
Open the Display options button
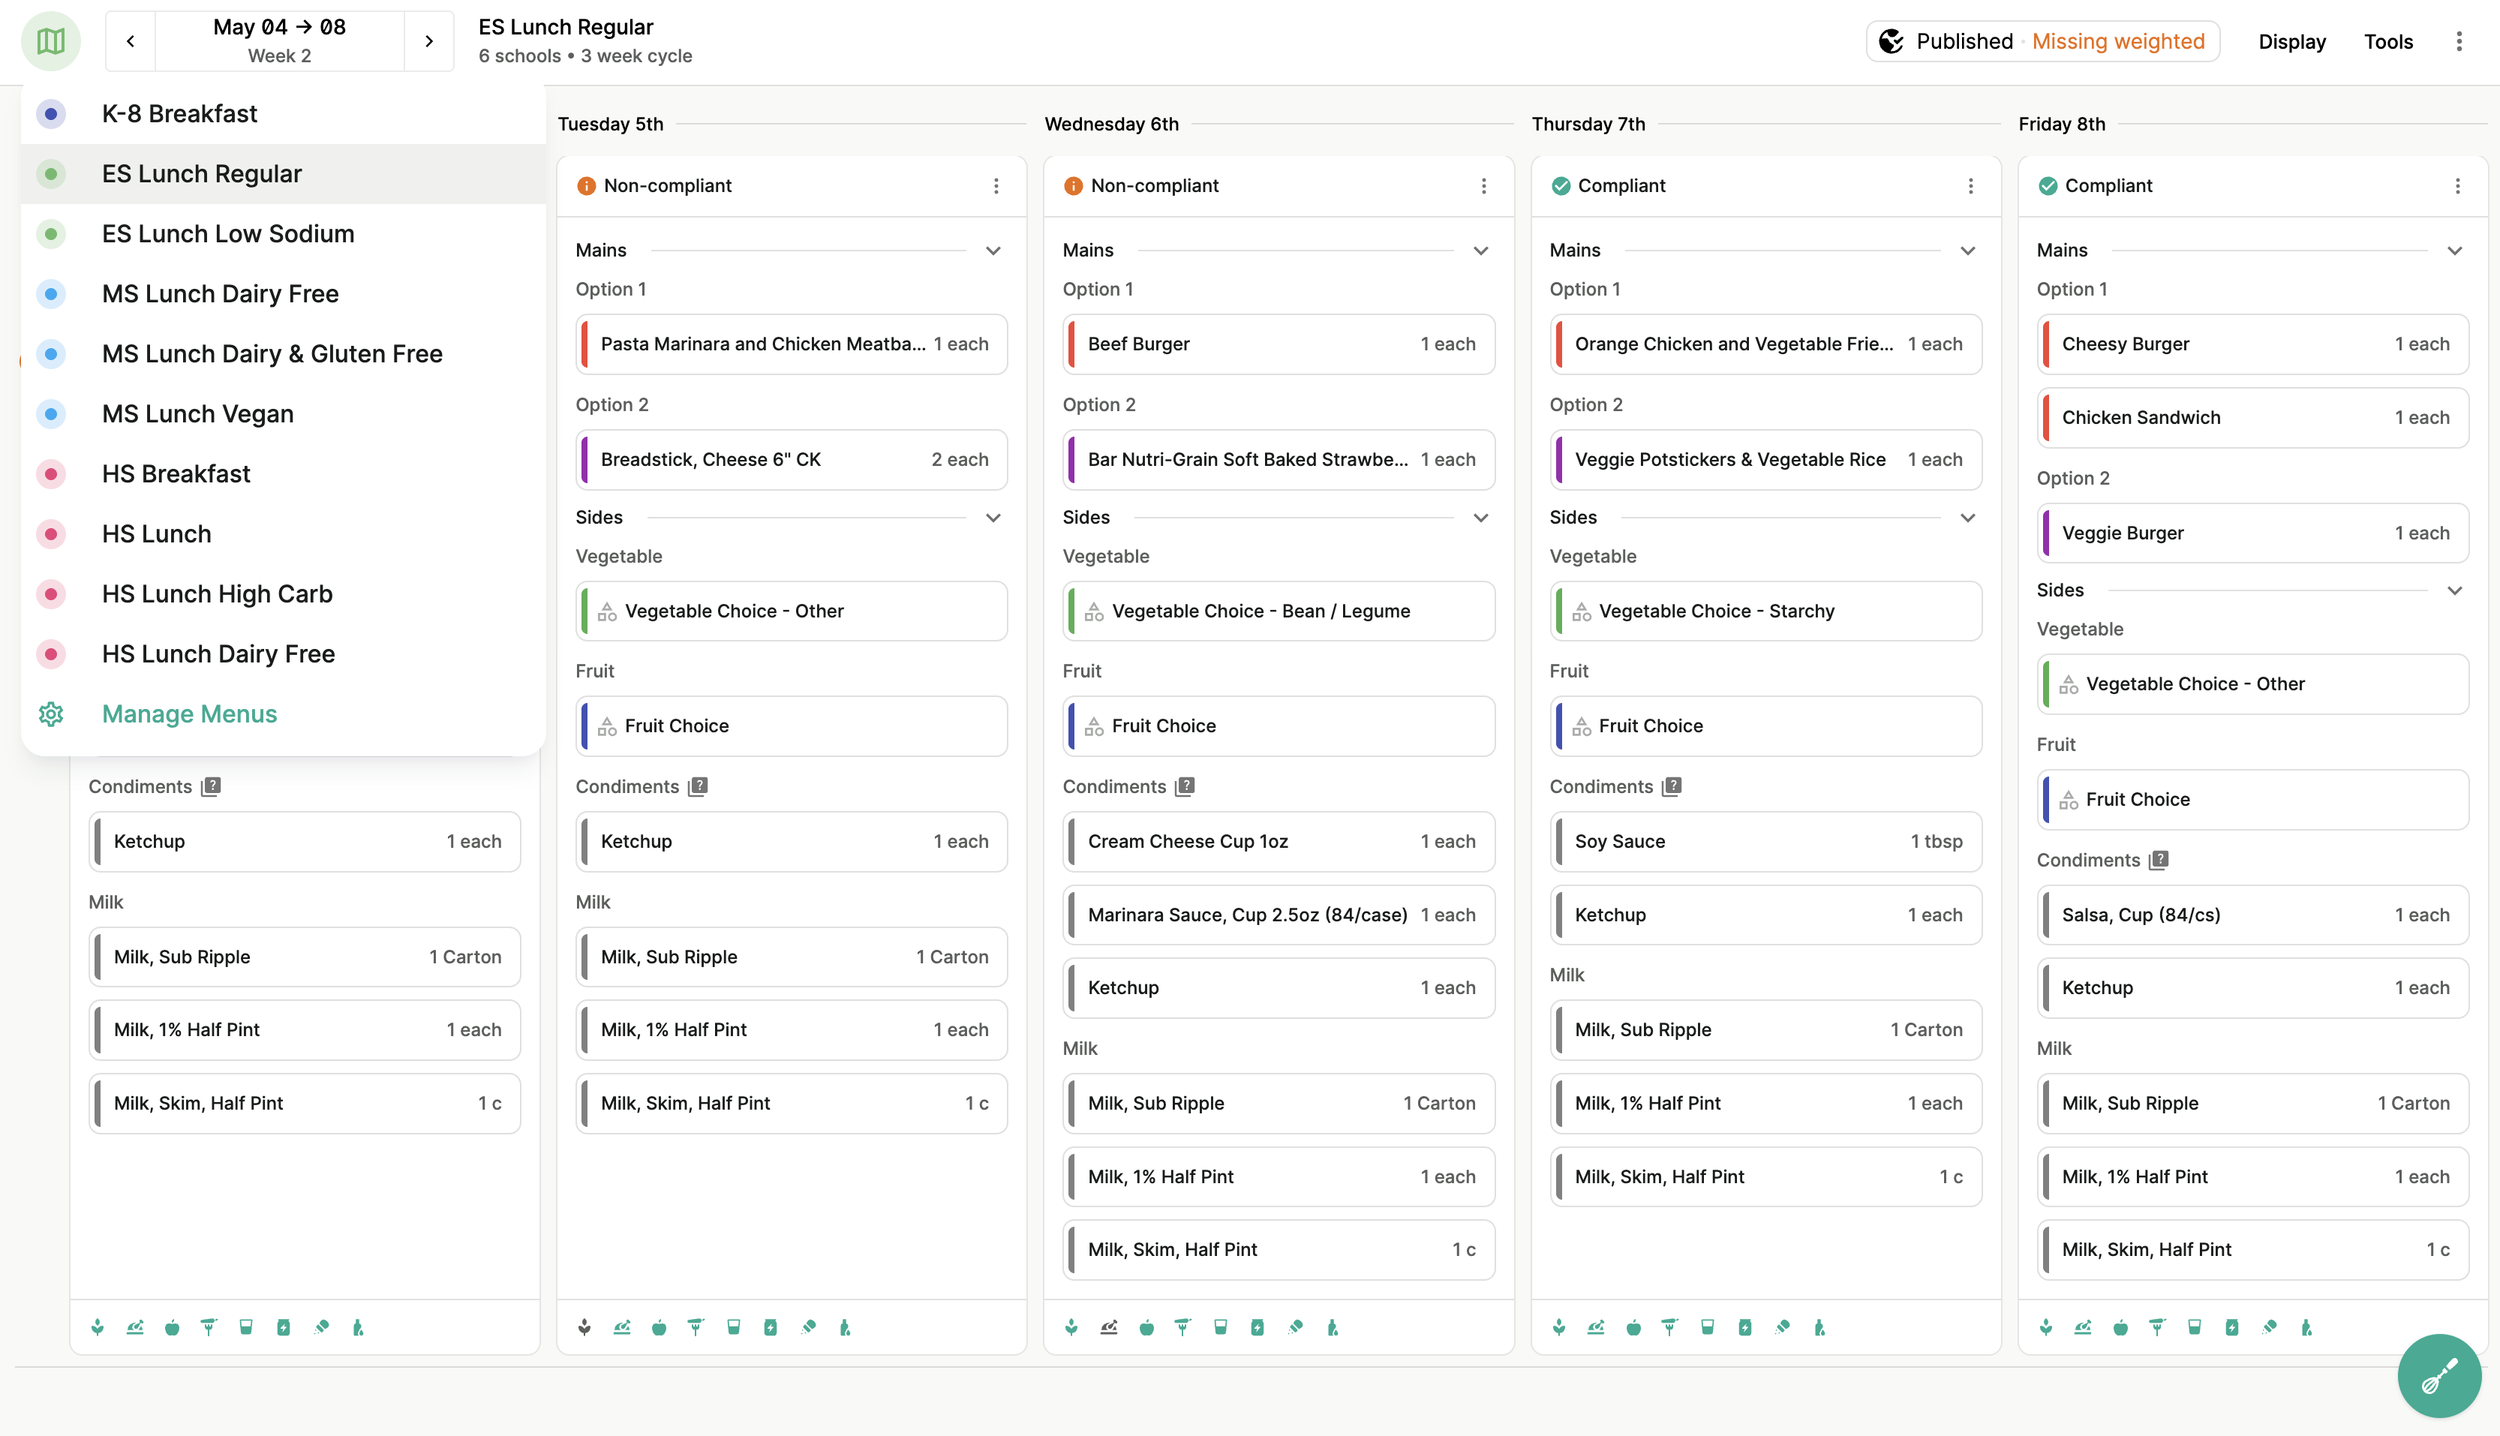point(2292,41)
